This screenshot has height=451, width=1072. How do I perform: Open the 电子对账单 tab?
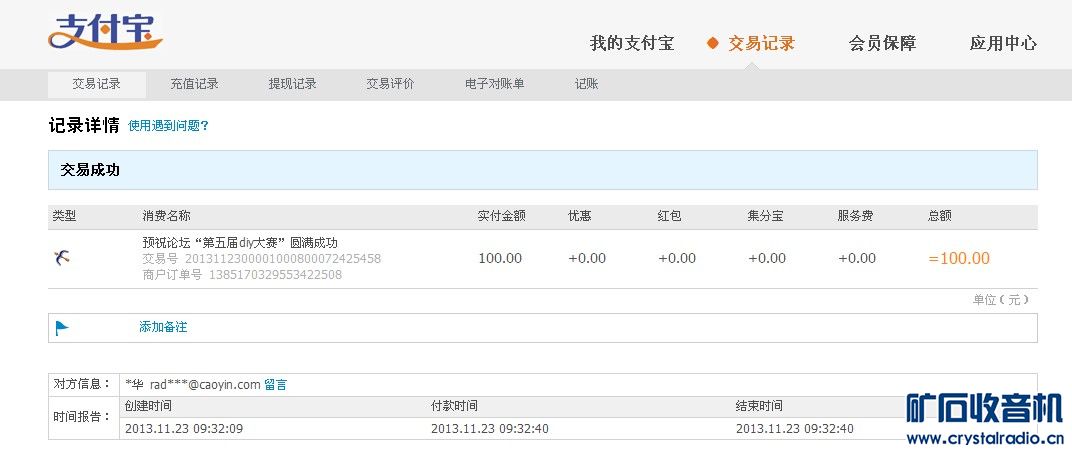point(494,84)
